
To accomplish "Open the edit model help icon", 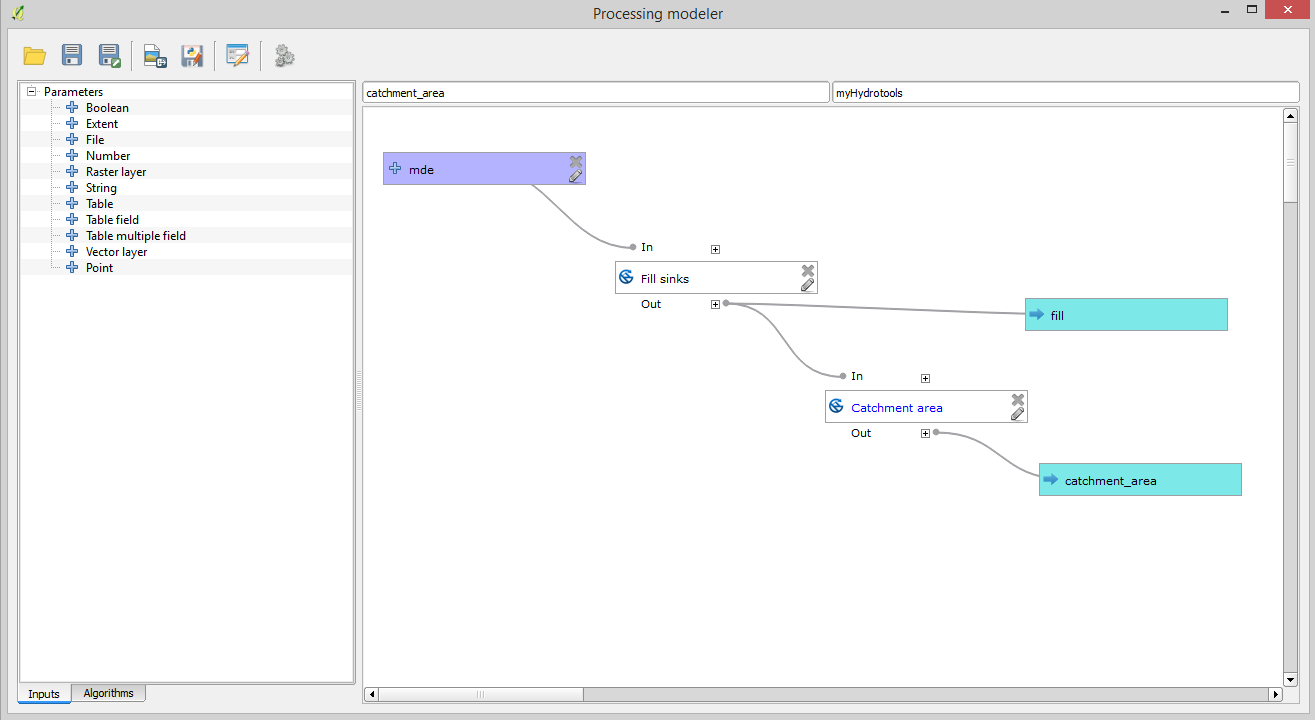I will point(237,56).
